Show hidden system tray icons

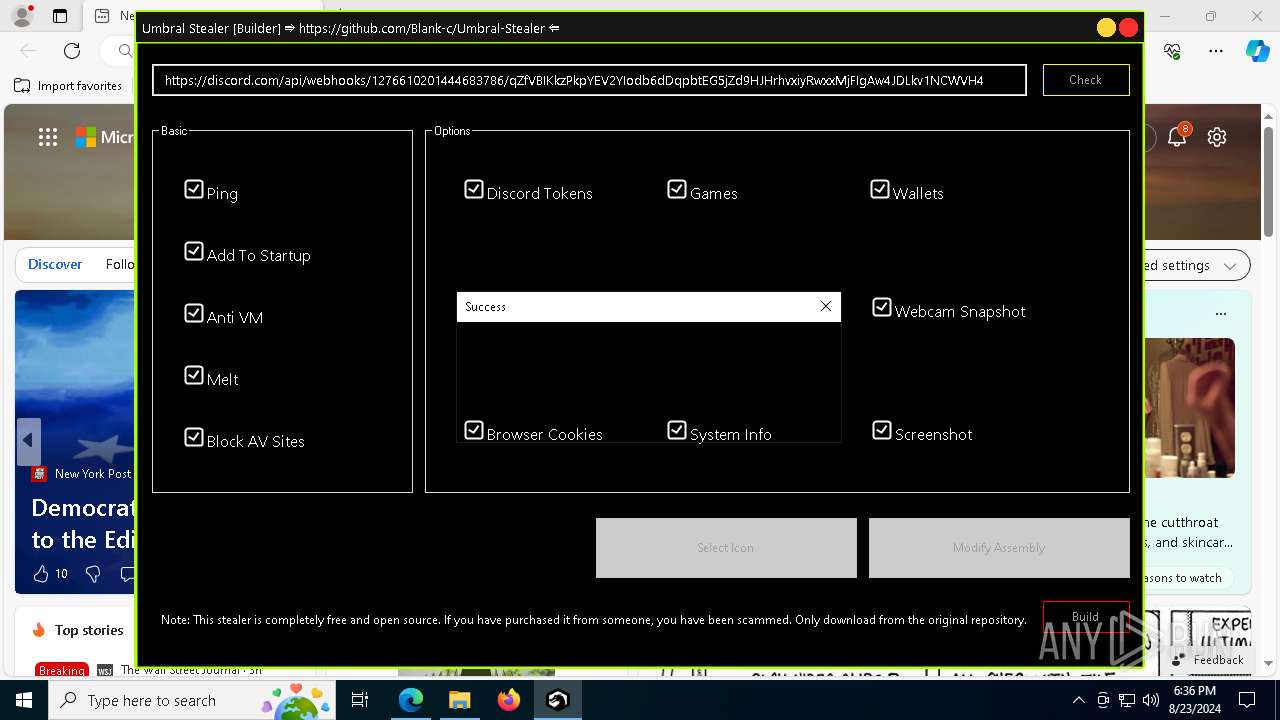coord(1078,700)
